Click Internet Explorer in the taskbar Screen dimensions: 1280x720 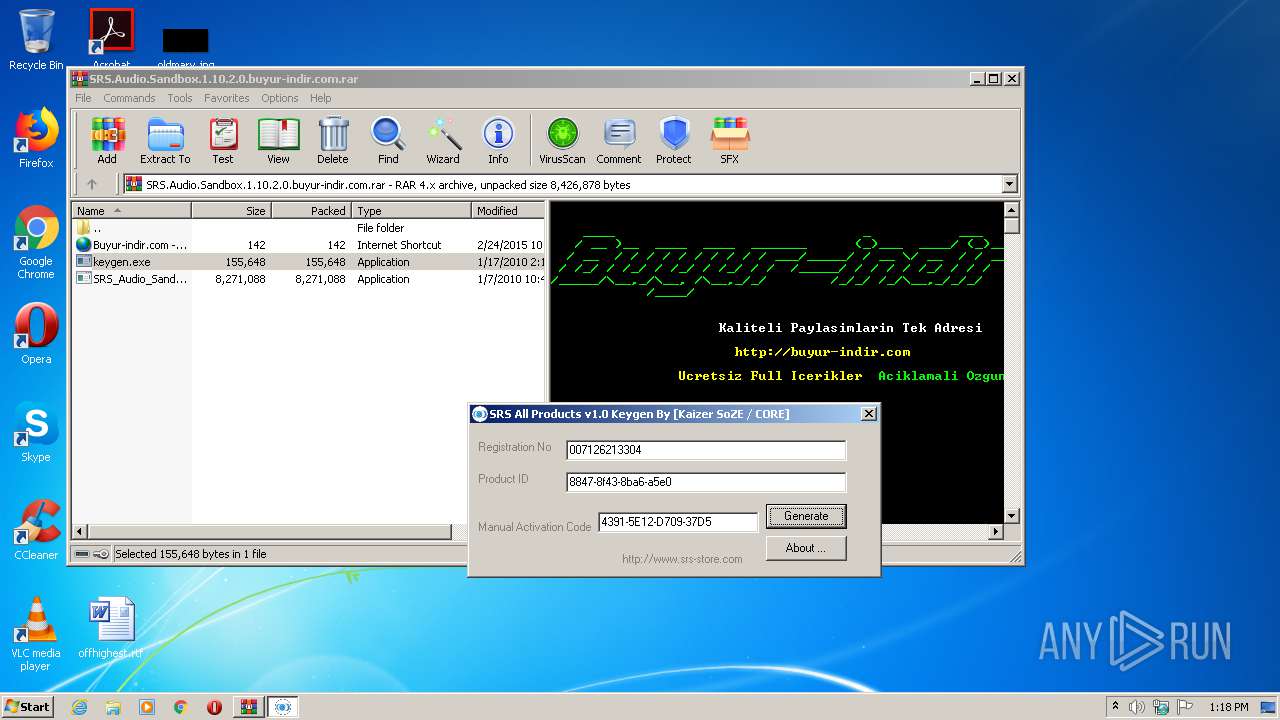tap(79, 707)
